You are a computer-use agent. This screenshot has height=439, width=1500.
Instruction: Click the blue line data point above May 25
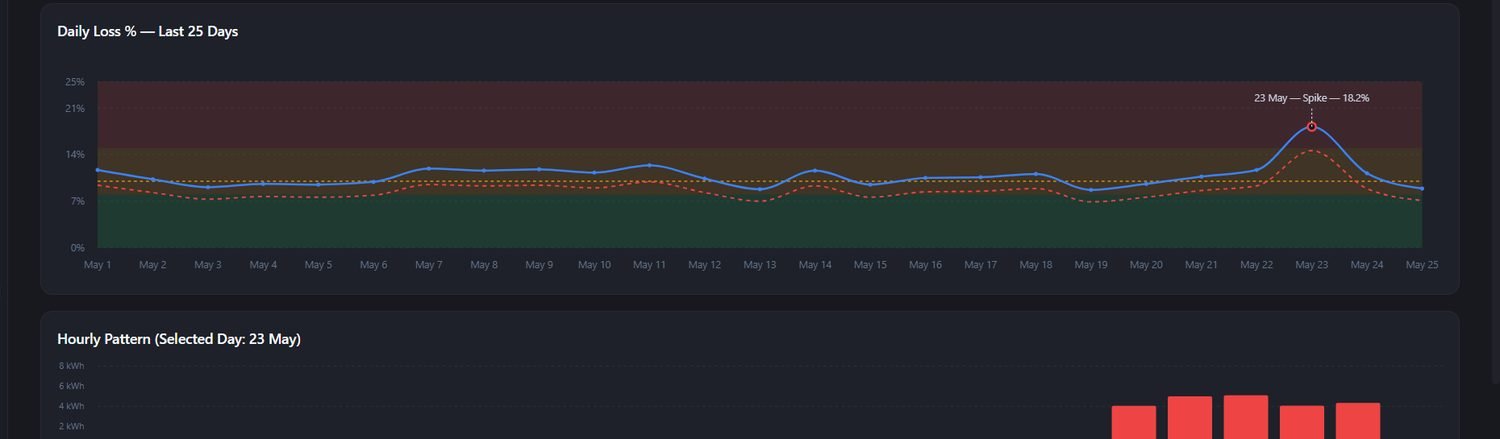[x=1422, y=188]
